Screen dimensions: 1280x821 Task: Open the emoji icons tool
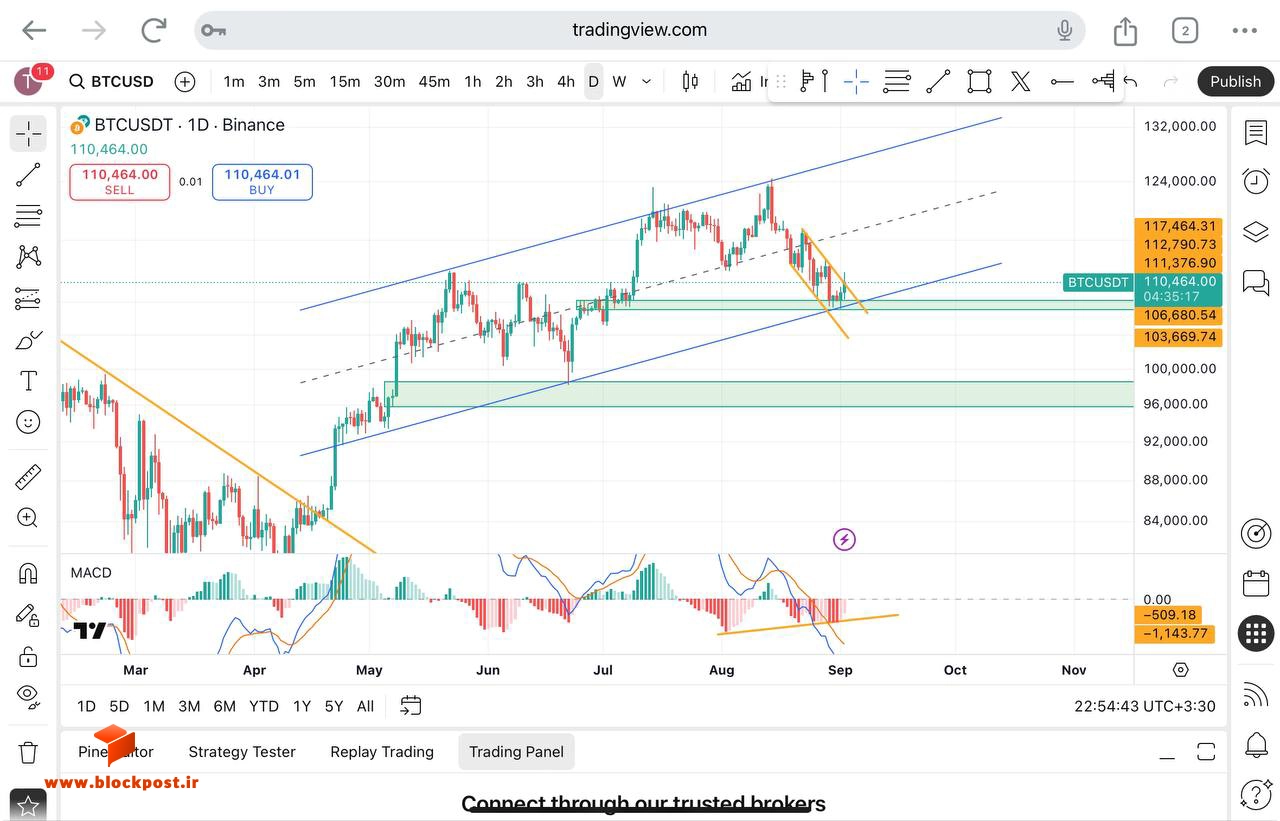[x=28, y=422]
